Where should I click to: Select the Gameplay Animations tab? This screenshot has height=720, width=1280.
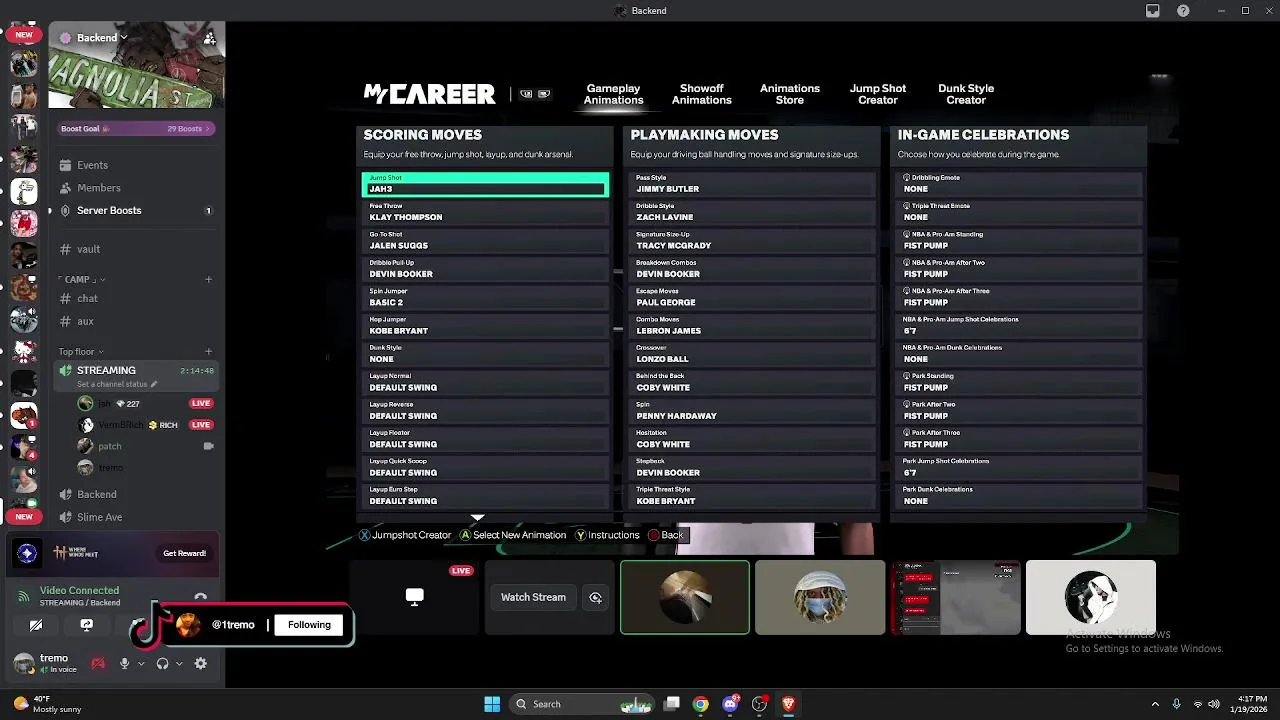[614, 94]
